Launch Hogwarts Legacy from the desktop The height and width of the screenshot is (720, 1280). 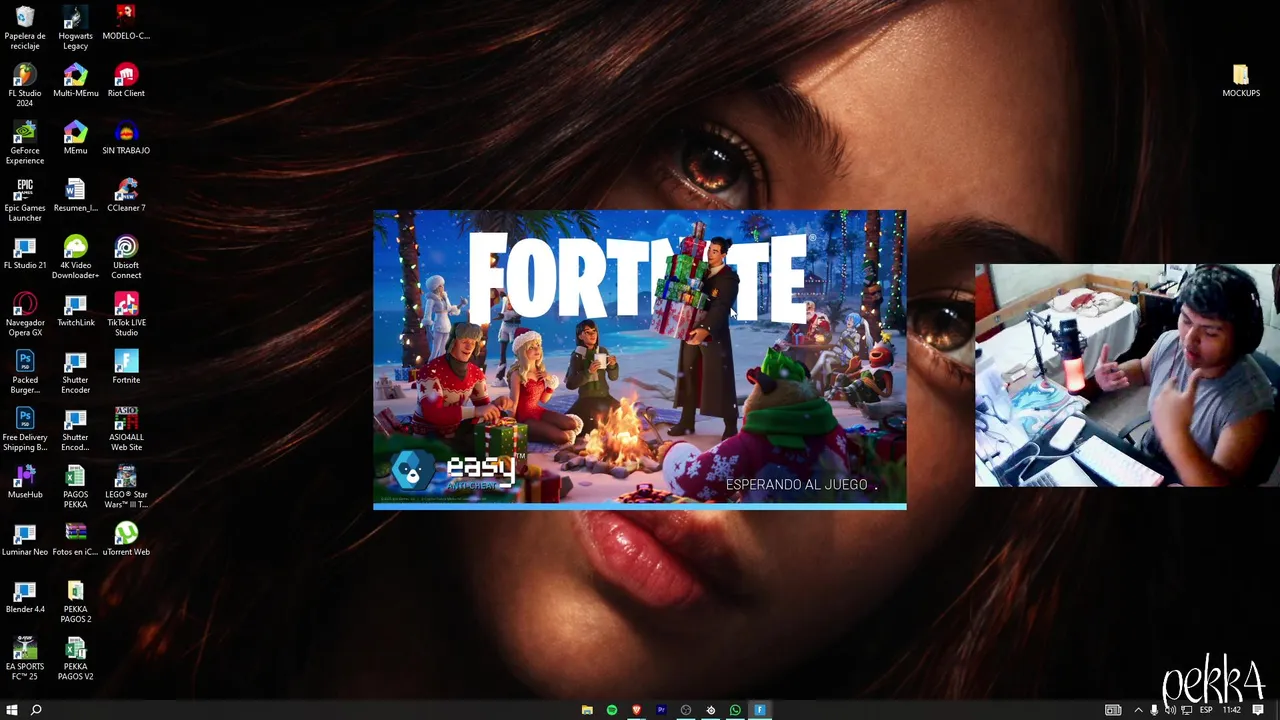[x=75, y=27]
